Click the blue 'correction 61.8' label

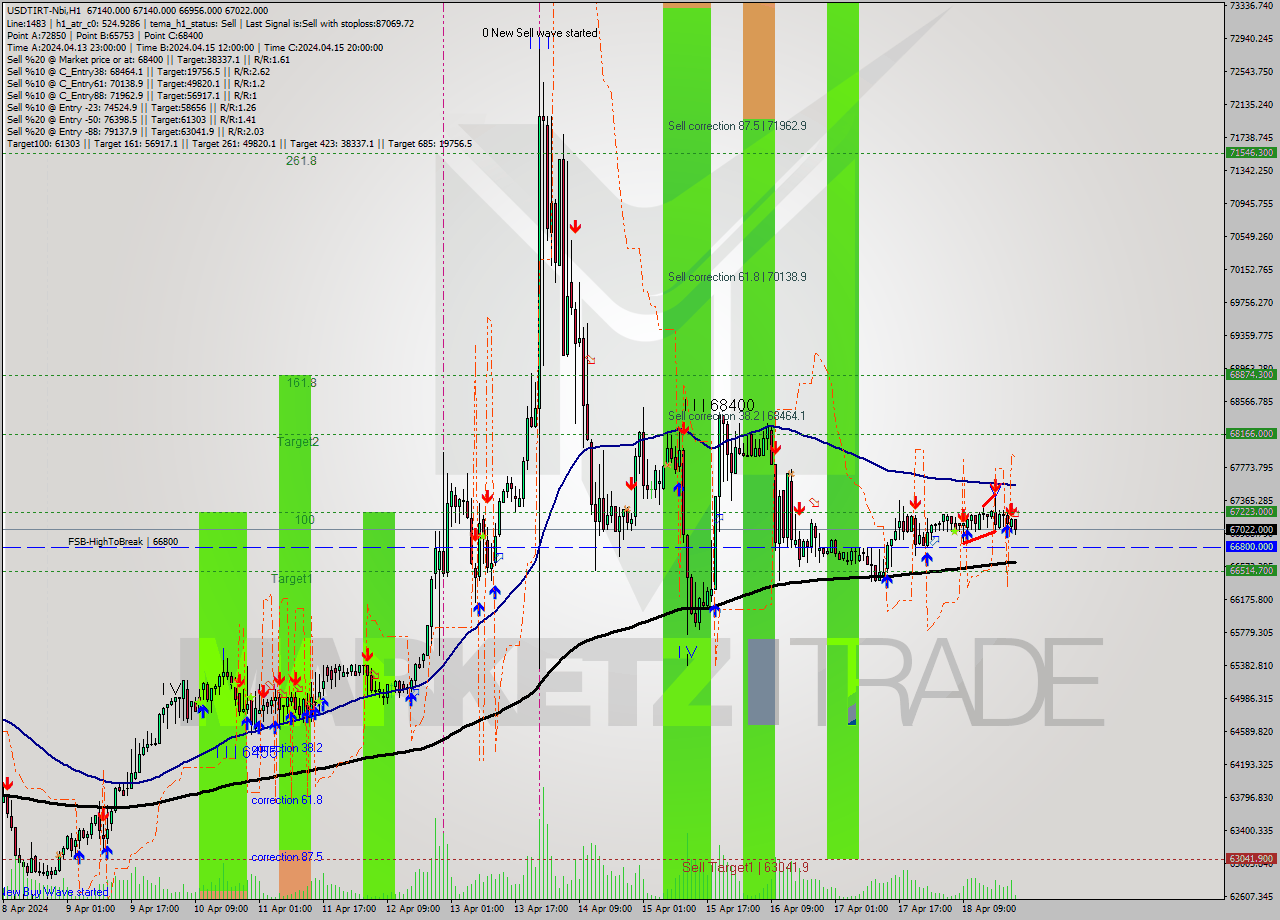click(x=287, y=800)
